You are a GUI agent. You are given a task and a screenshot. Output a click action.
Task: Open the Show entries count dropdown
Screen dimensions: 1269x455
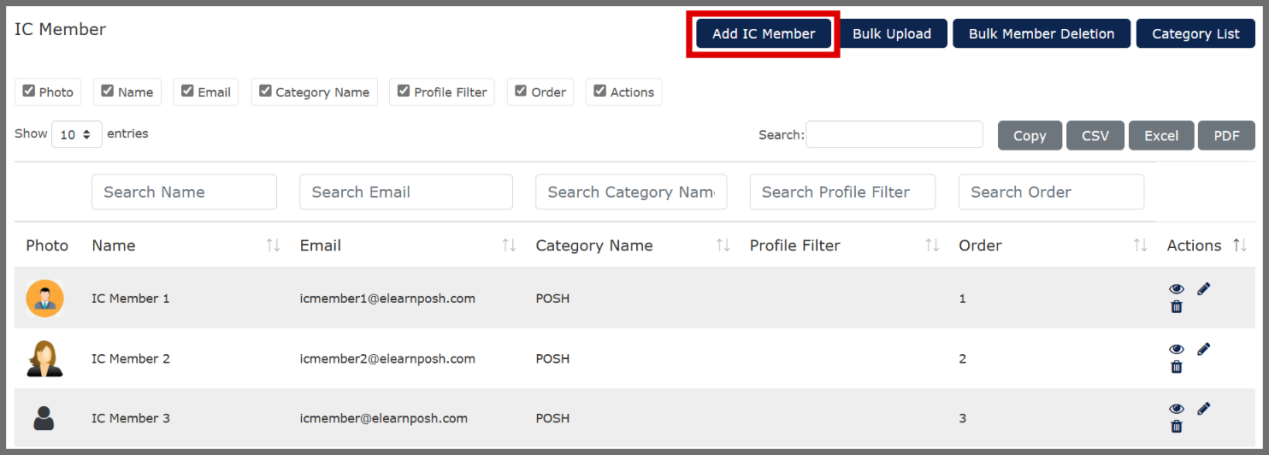point(76,134)
